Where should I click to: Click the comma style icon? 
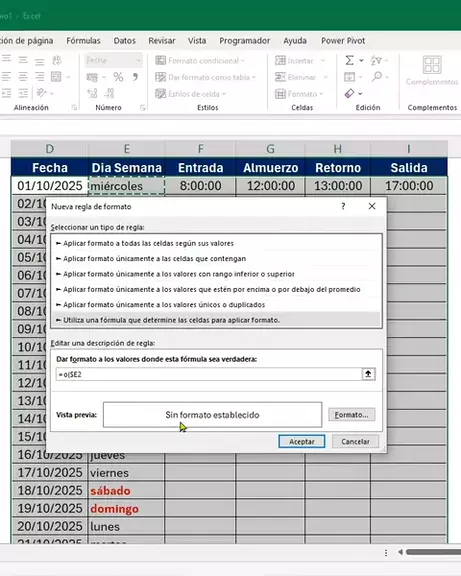135,77
